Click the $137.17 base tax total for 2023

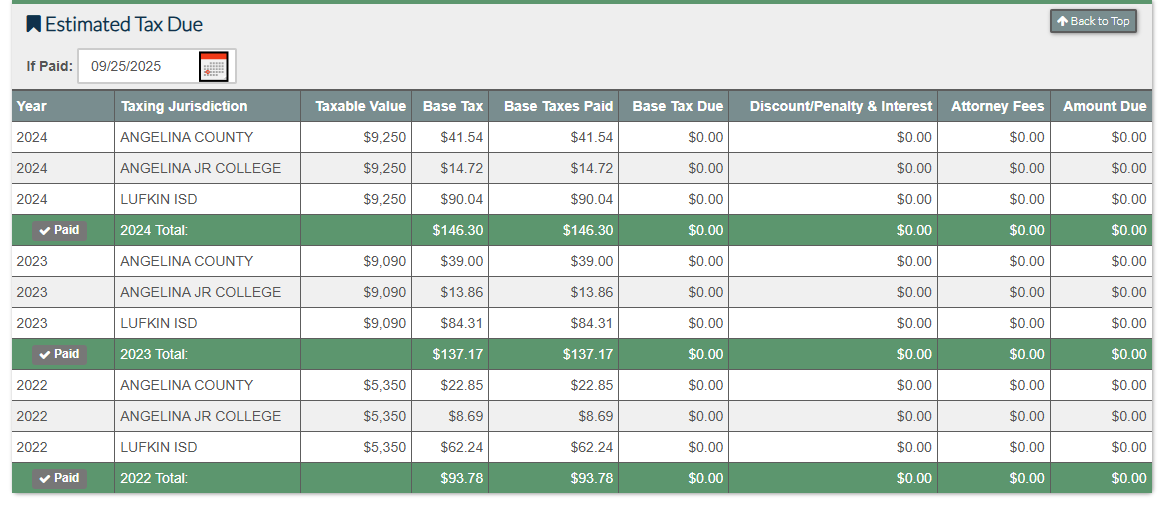pyautogui.click(x=458, y=354)
